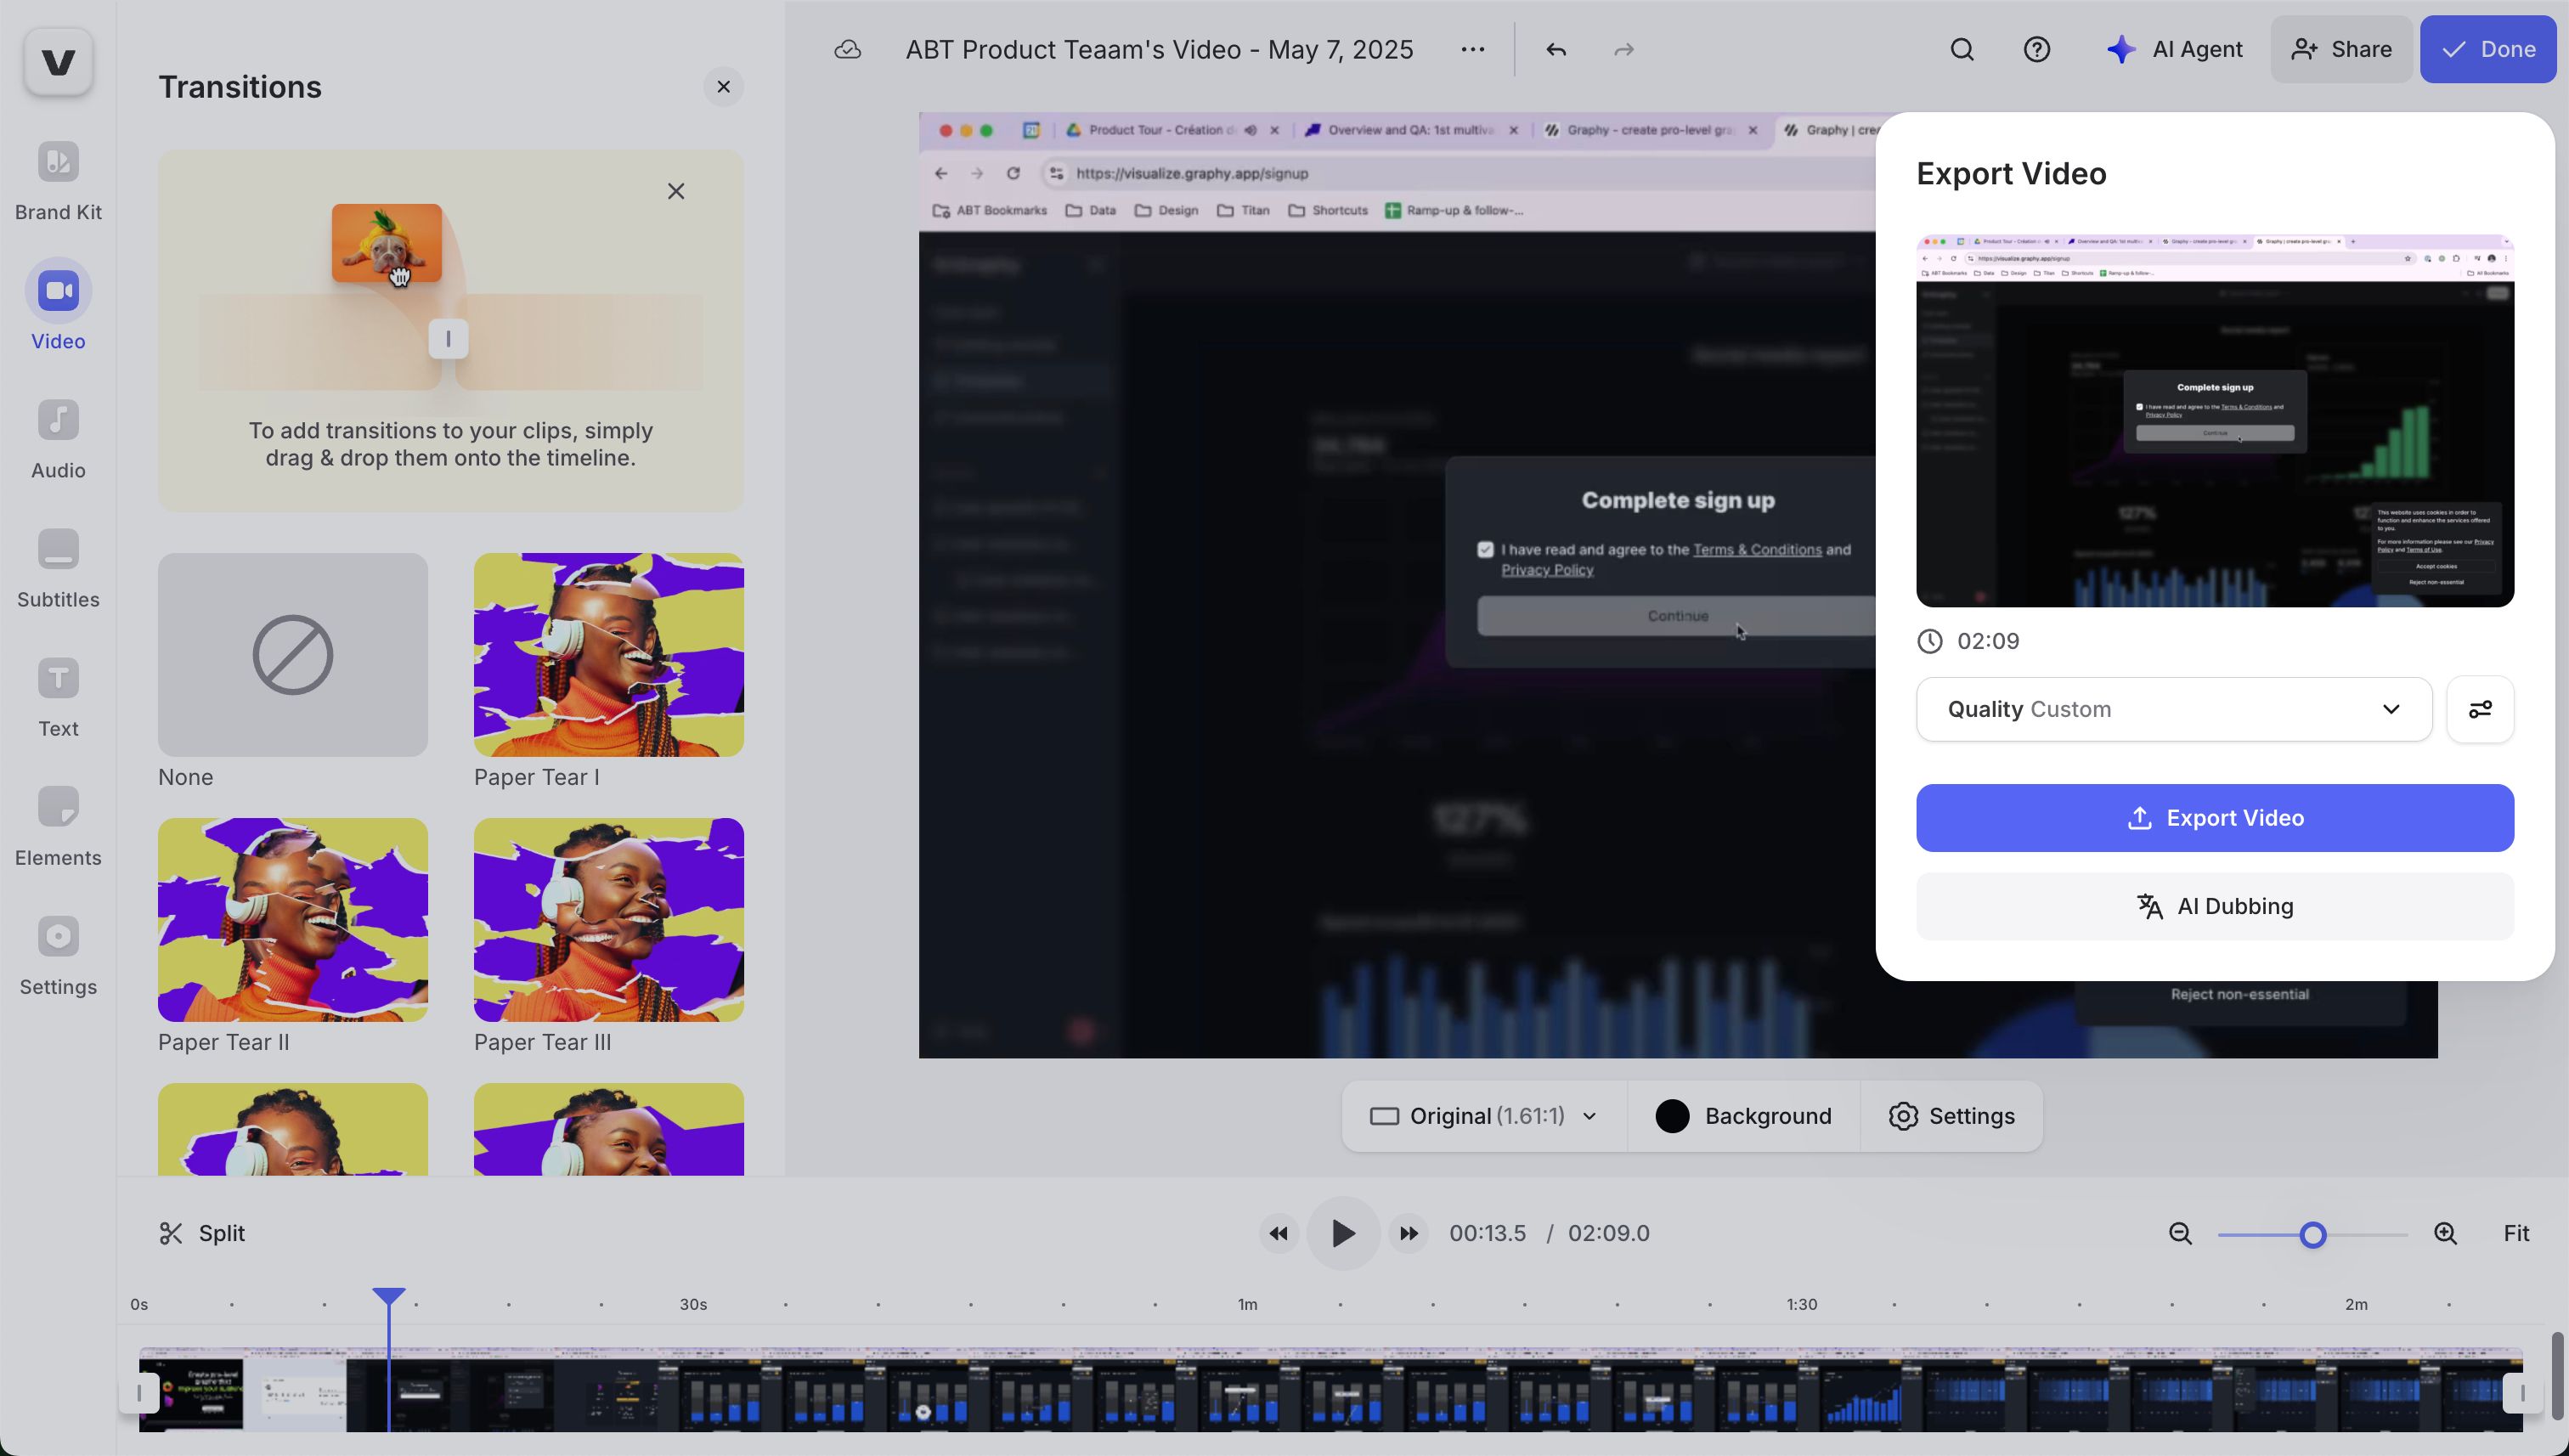The height and width of the screenshot is (1456, 2569).
Task: Choose the Paper Tear III transition
Action: [x=609, y=920]
